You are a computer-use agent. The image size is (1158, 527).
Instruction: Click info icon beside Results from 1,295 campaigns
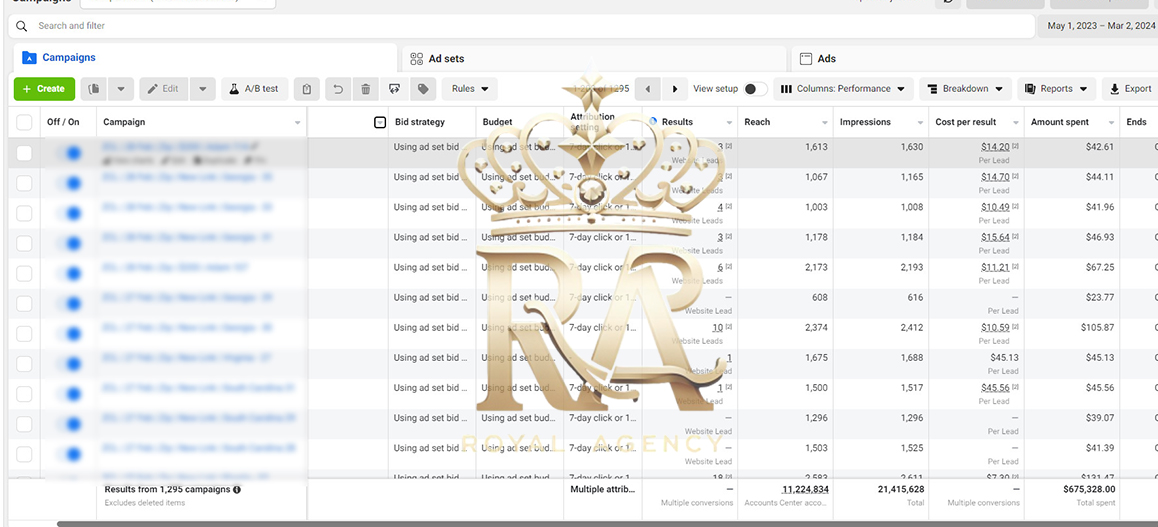236,489
